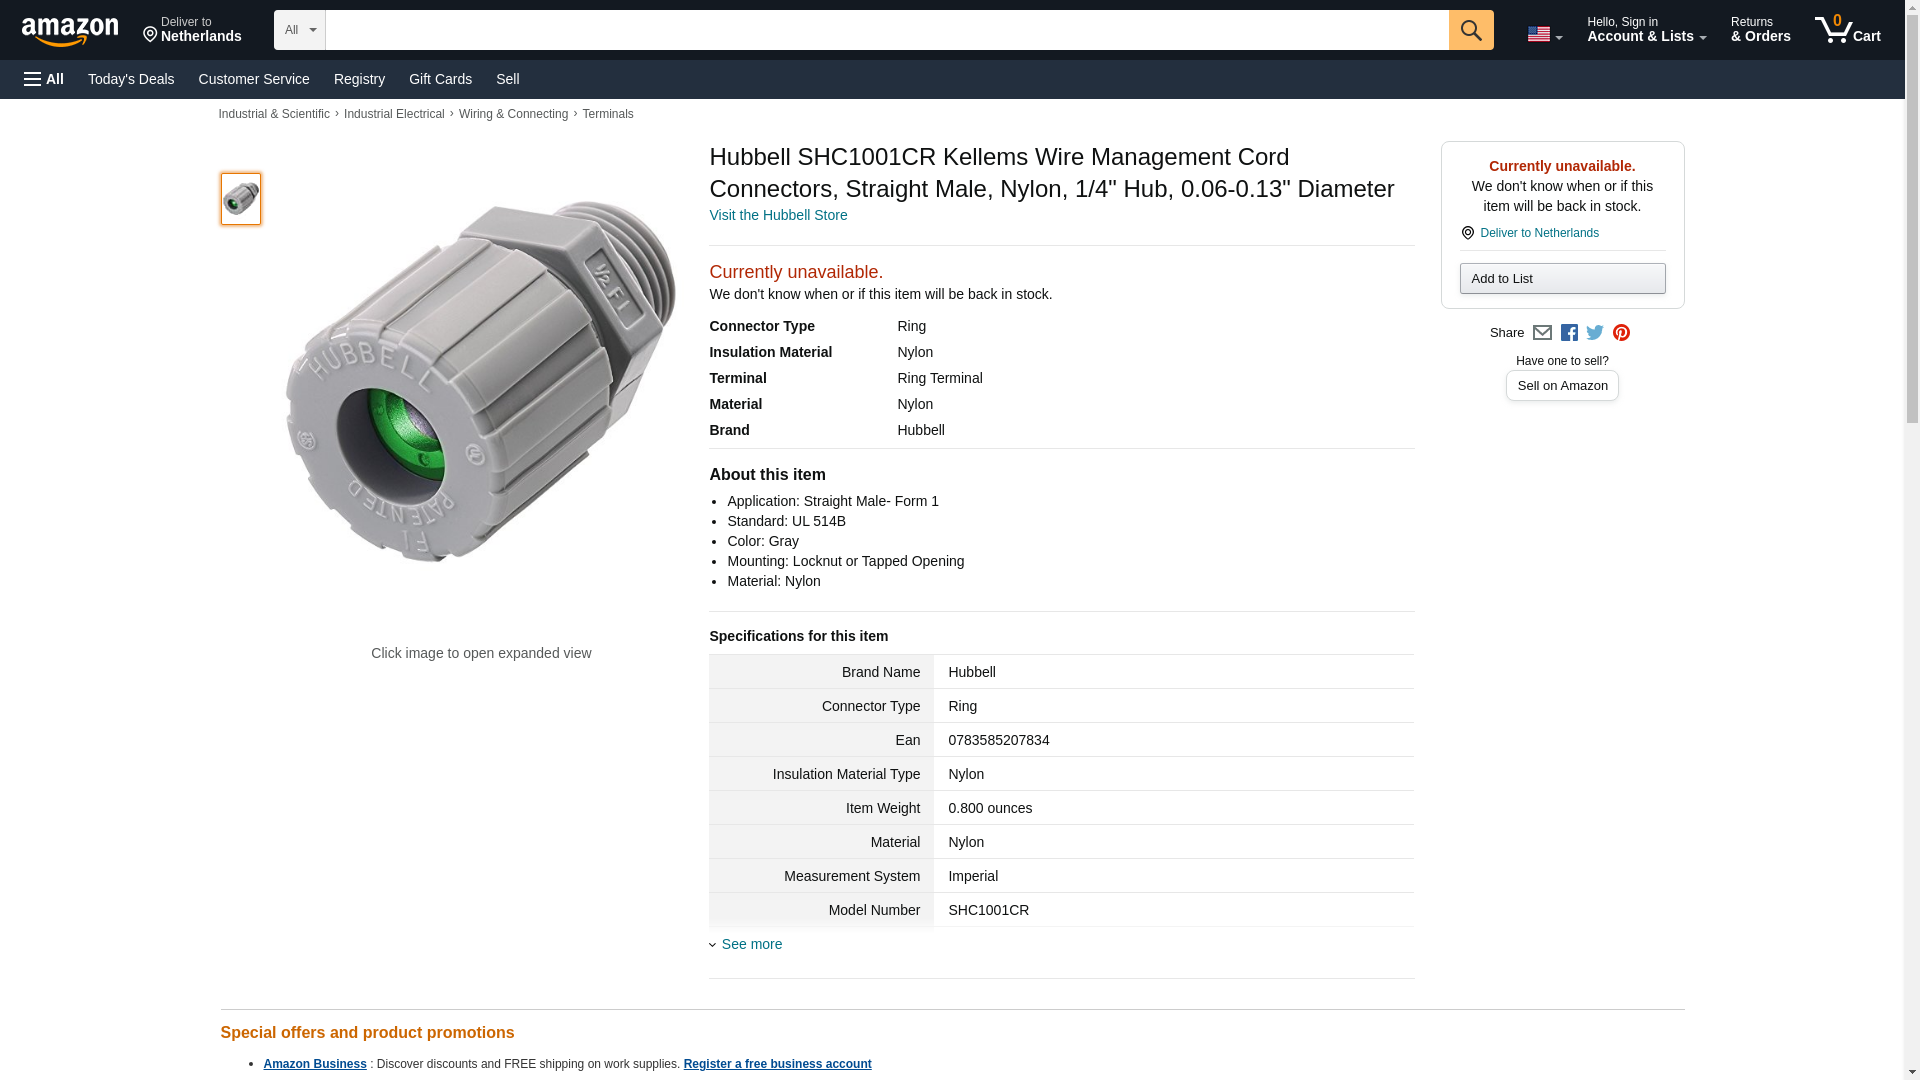This screenshot has width=1920, height=1080.
Task: Open Today's Deals in navigation
Action: pos(131,79)
